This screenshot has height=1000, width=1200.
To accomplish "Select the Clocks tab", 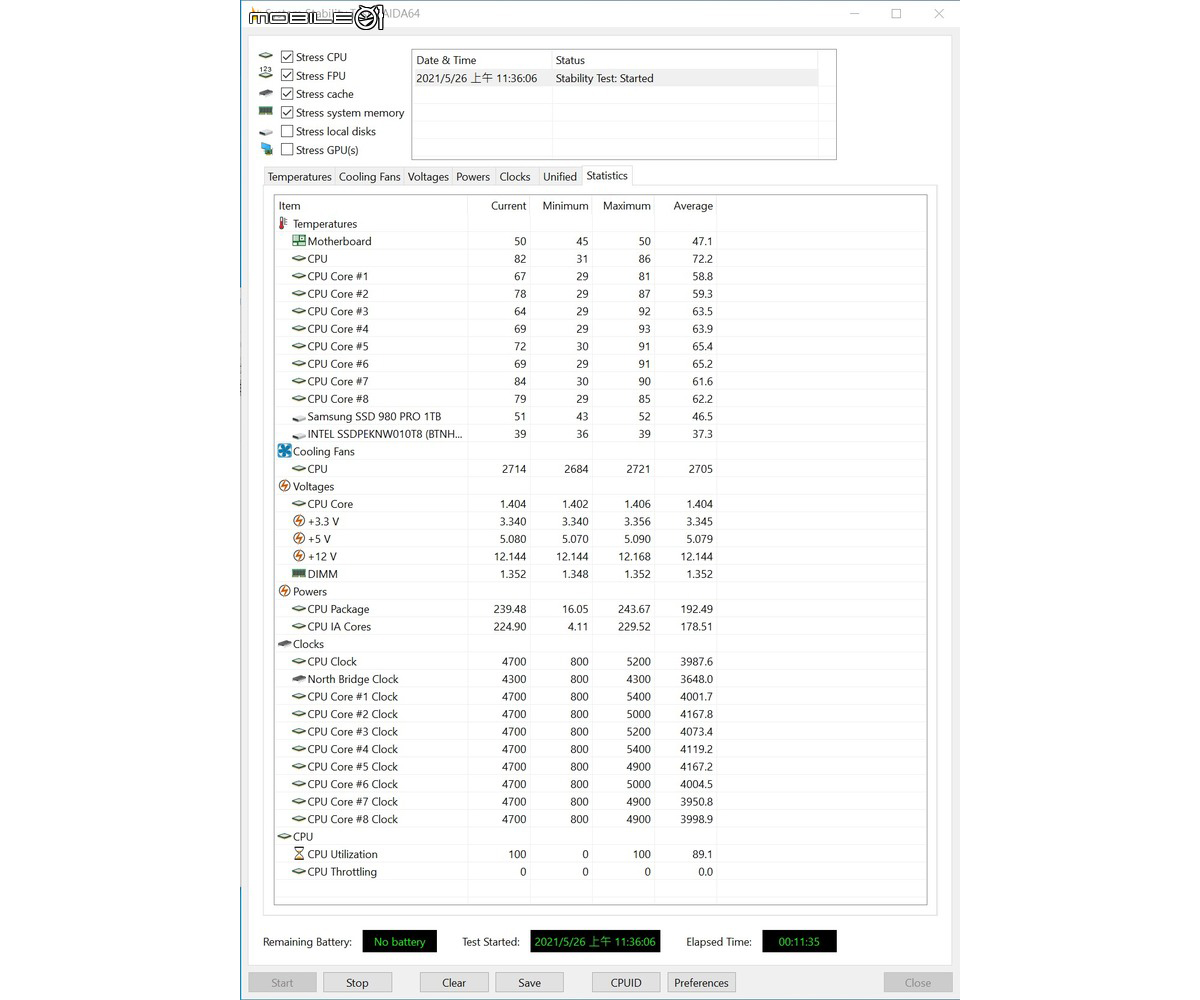I will (515, 177).
